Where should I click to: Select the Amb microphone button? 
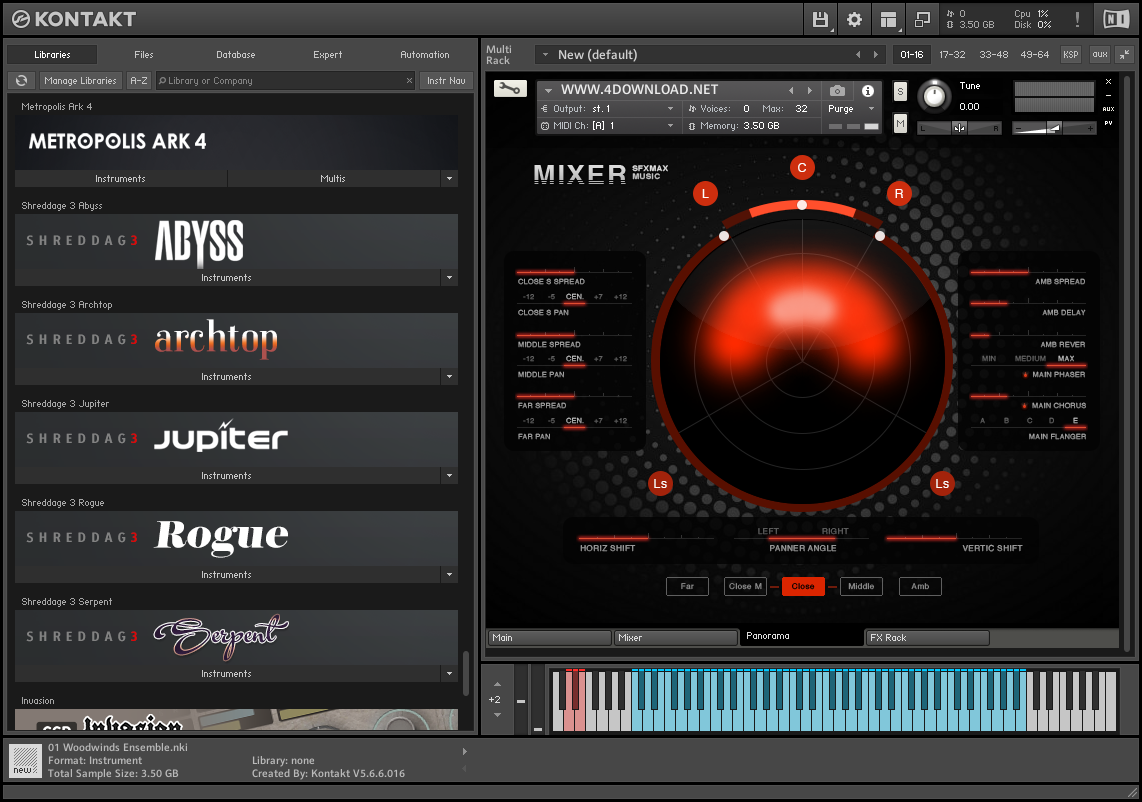(x=920, y=586)
